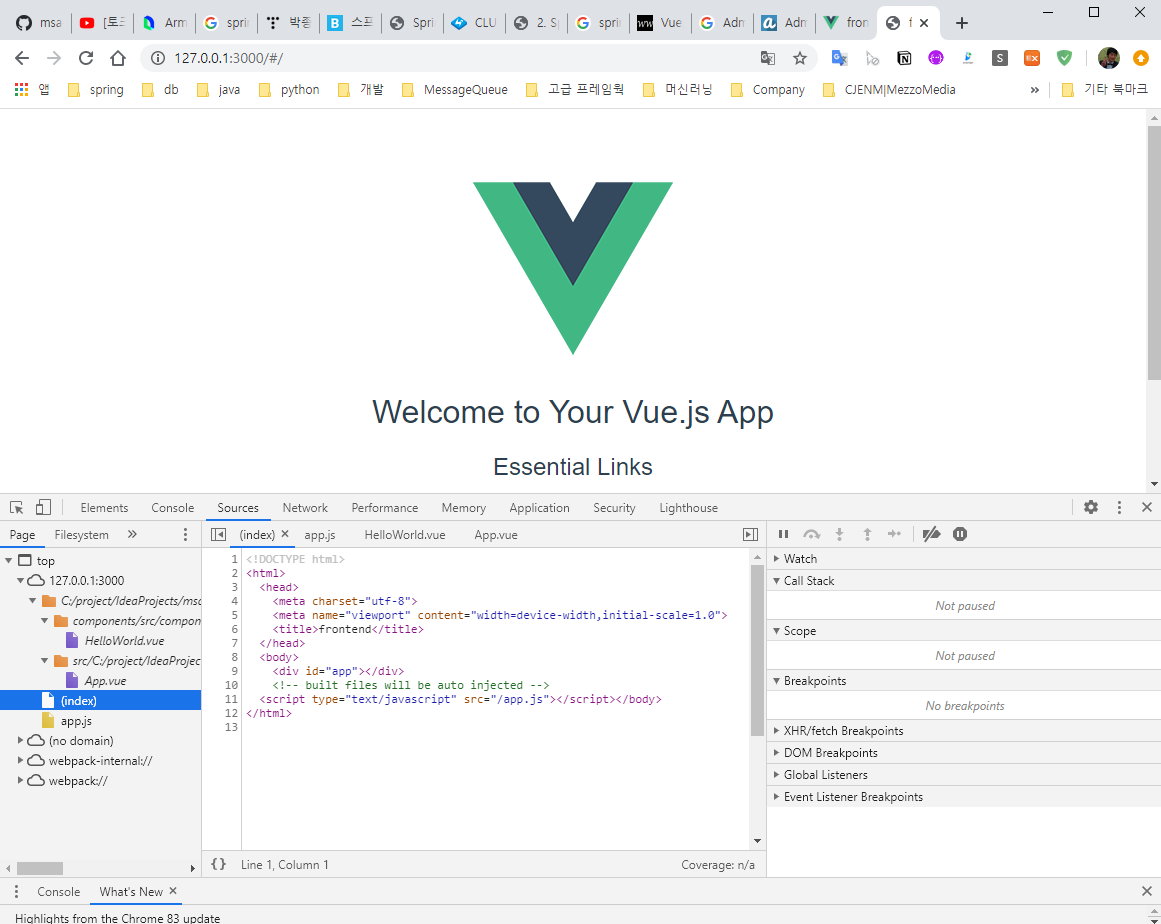Click the debugger step icon
This screenshot has width=1161, height=924.
tap(894, 534)
